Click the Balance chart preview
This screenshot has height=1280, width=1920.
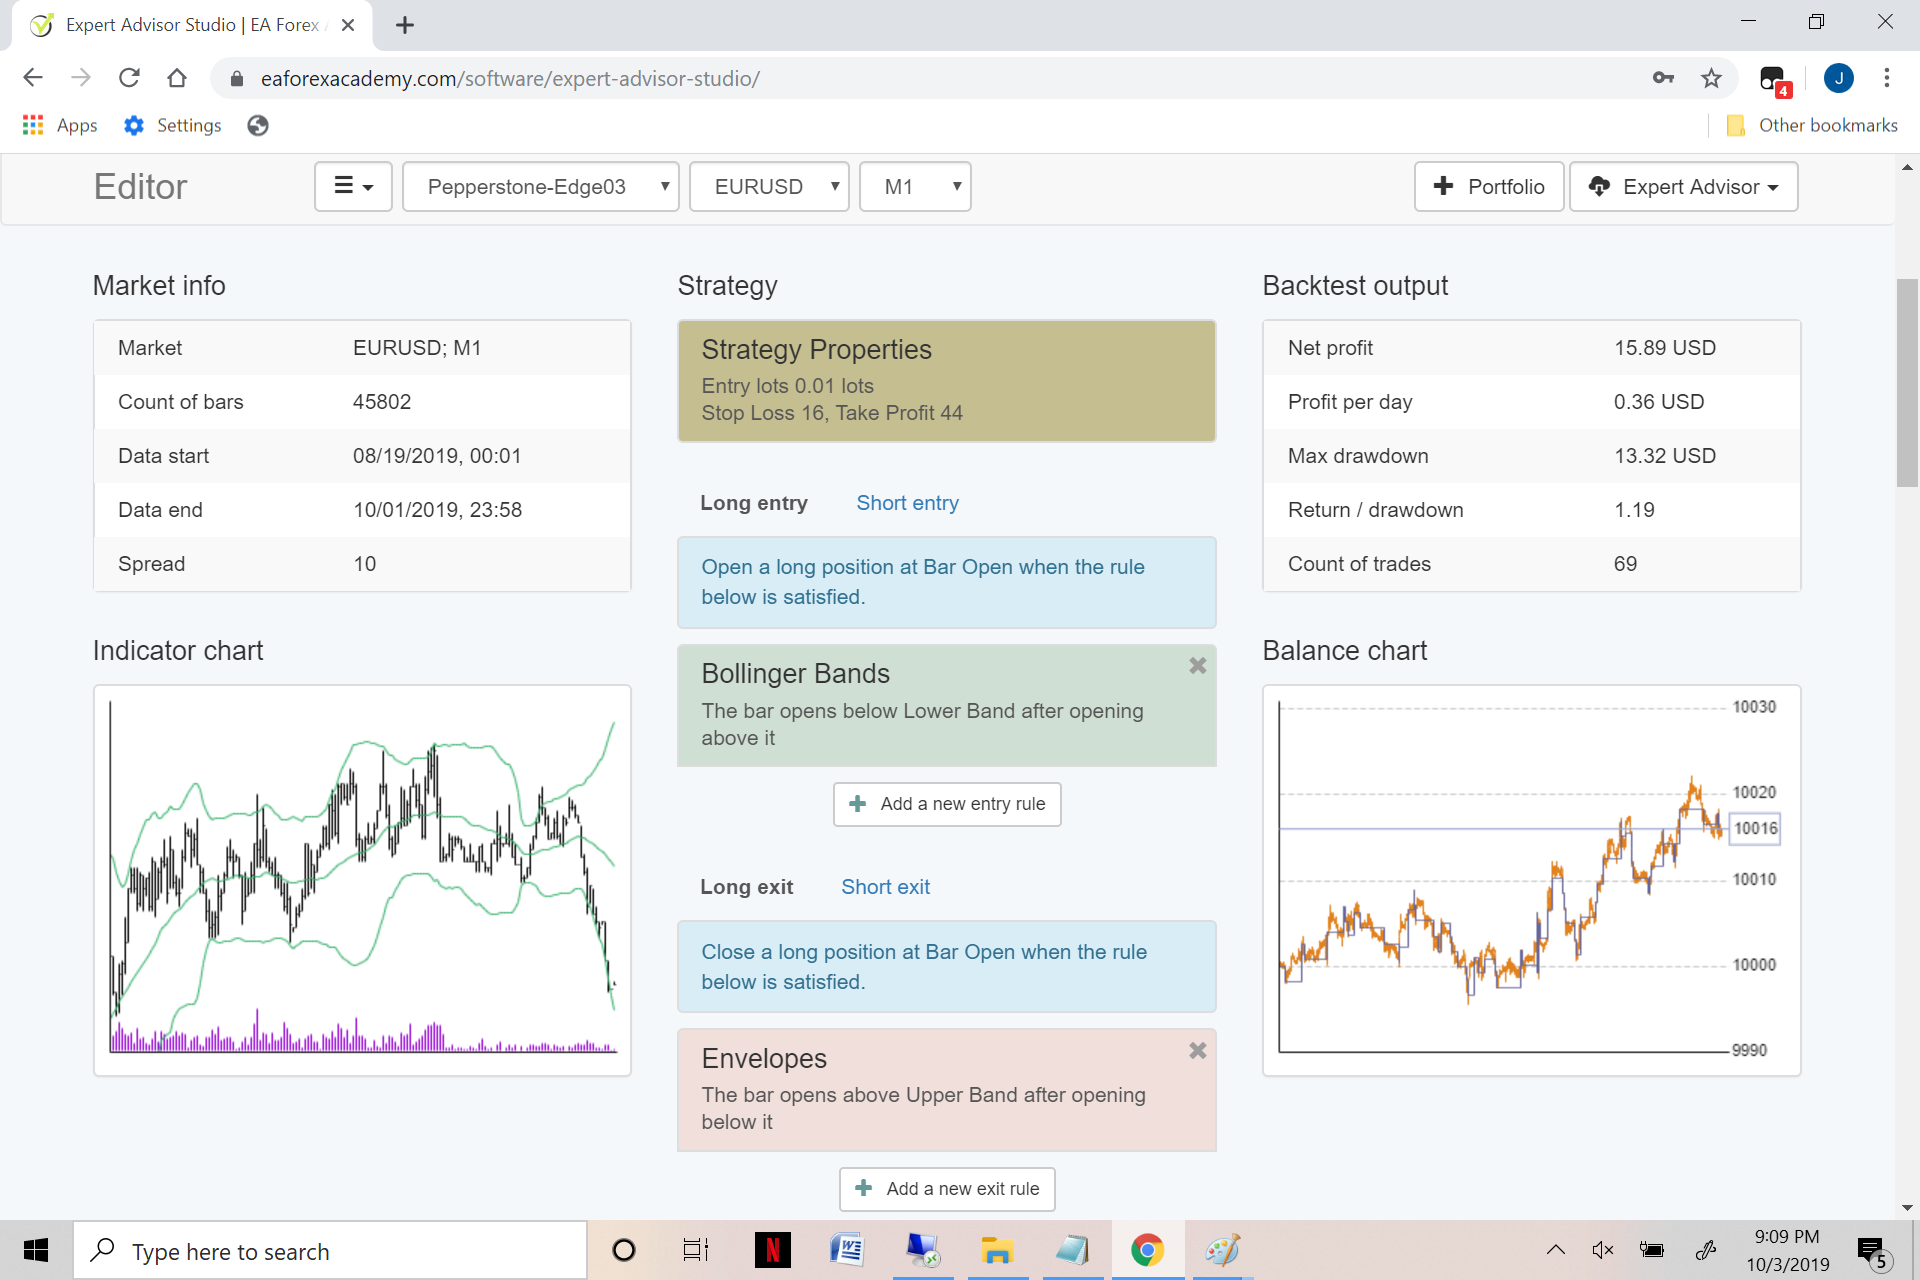tap(1532, 880)
